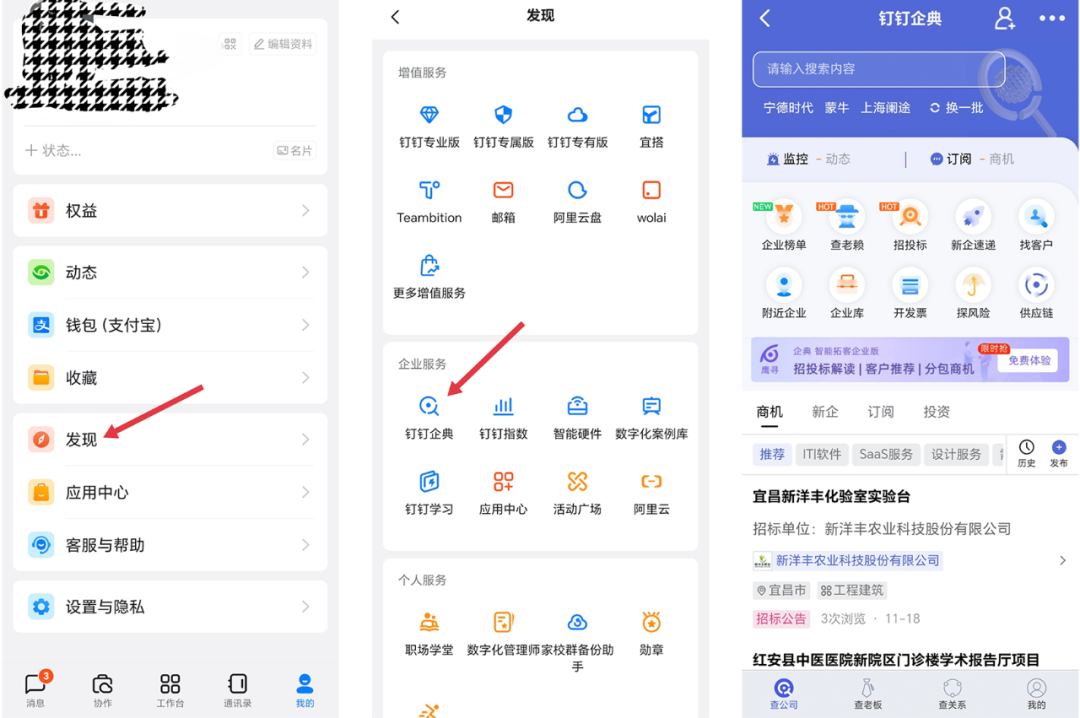Open the 权益 menu row
Viewport: 1080px width, 718px height.
(x=170, y=211)
